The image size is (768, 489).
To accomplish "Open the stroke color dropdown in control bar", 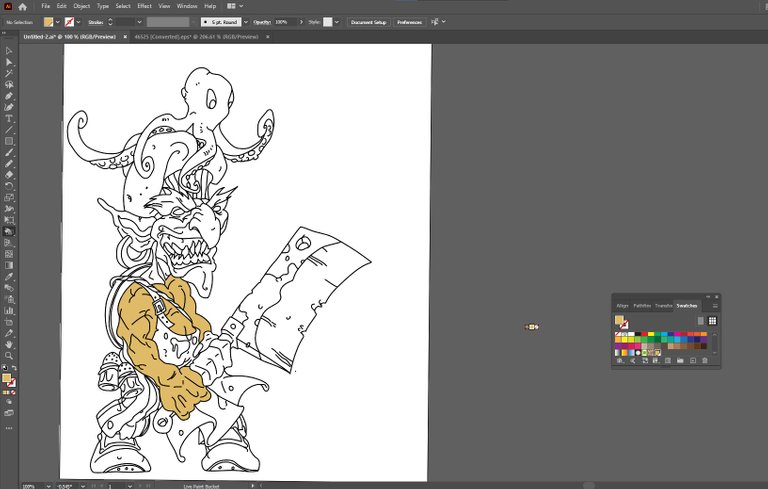I will coord(78,22).
